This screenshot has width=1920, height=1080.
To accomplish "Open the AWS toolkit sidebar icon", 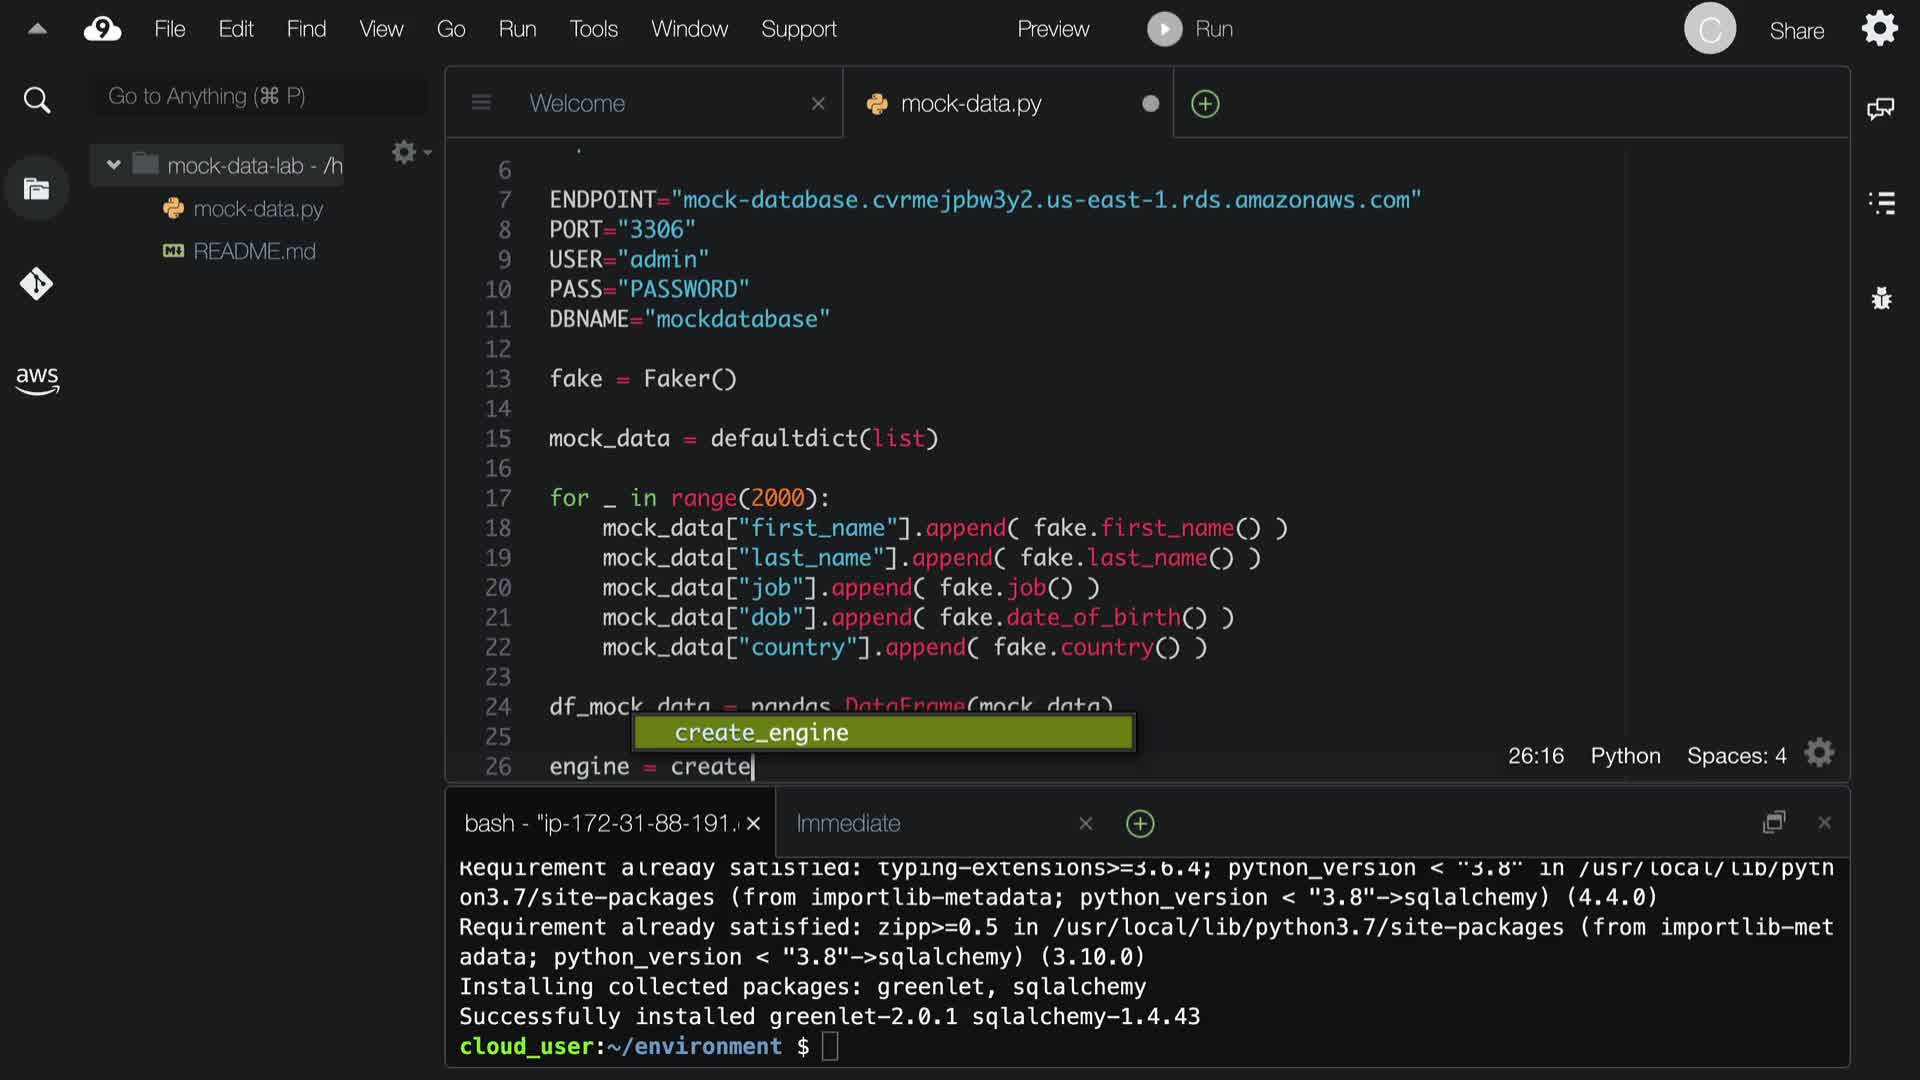I will coord(37,380).
